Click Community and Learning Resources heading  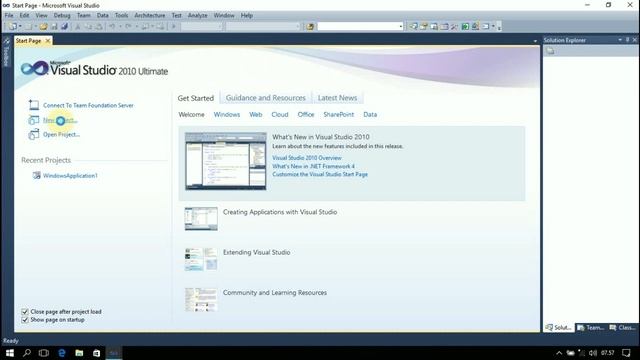(275, 293)
